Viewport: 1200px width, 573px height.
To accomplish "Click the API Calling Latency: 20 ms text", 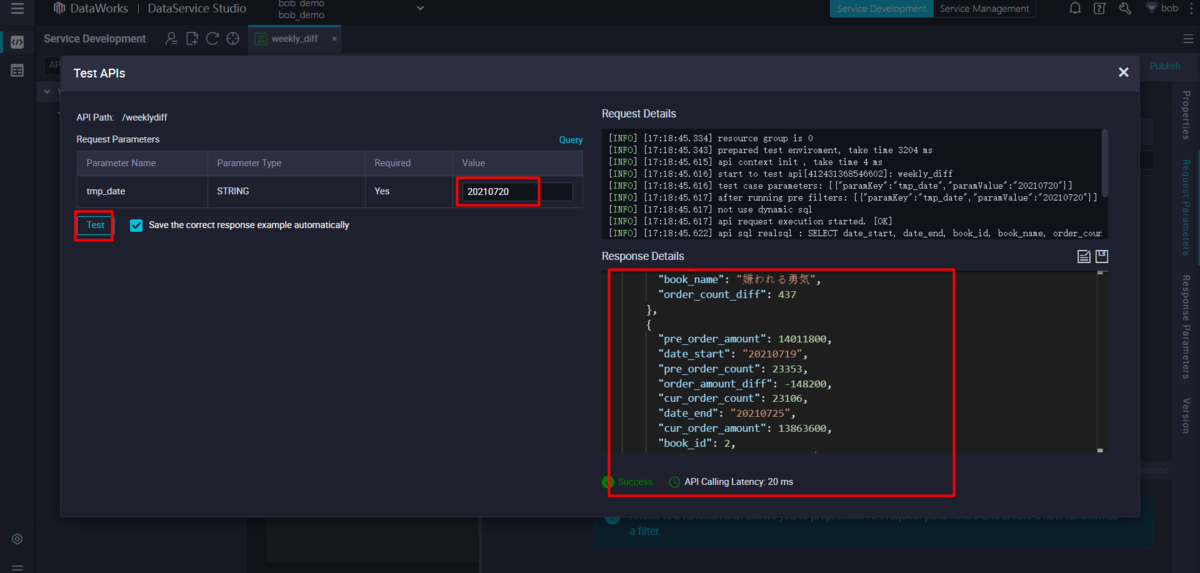I will 739,482.
